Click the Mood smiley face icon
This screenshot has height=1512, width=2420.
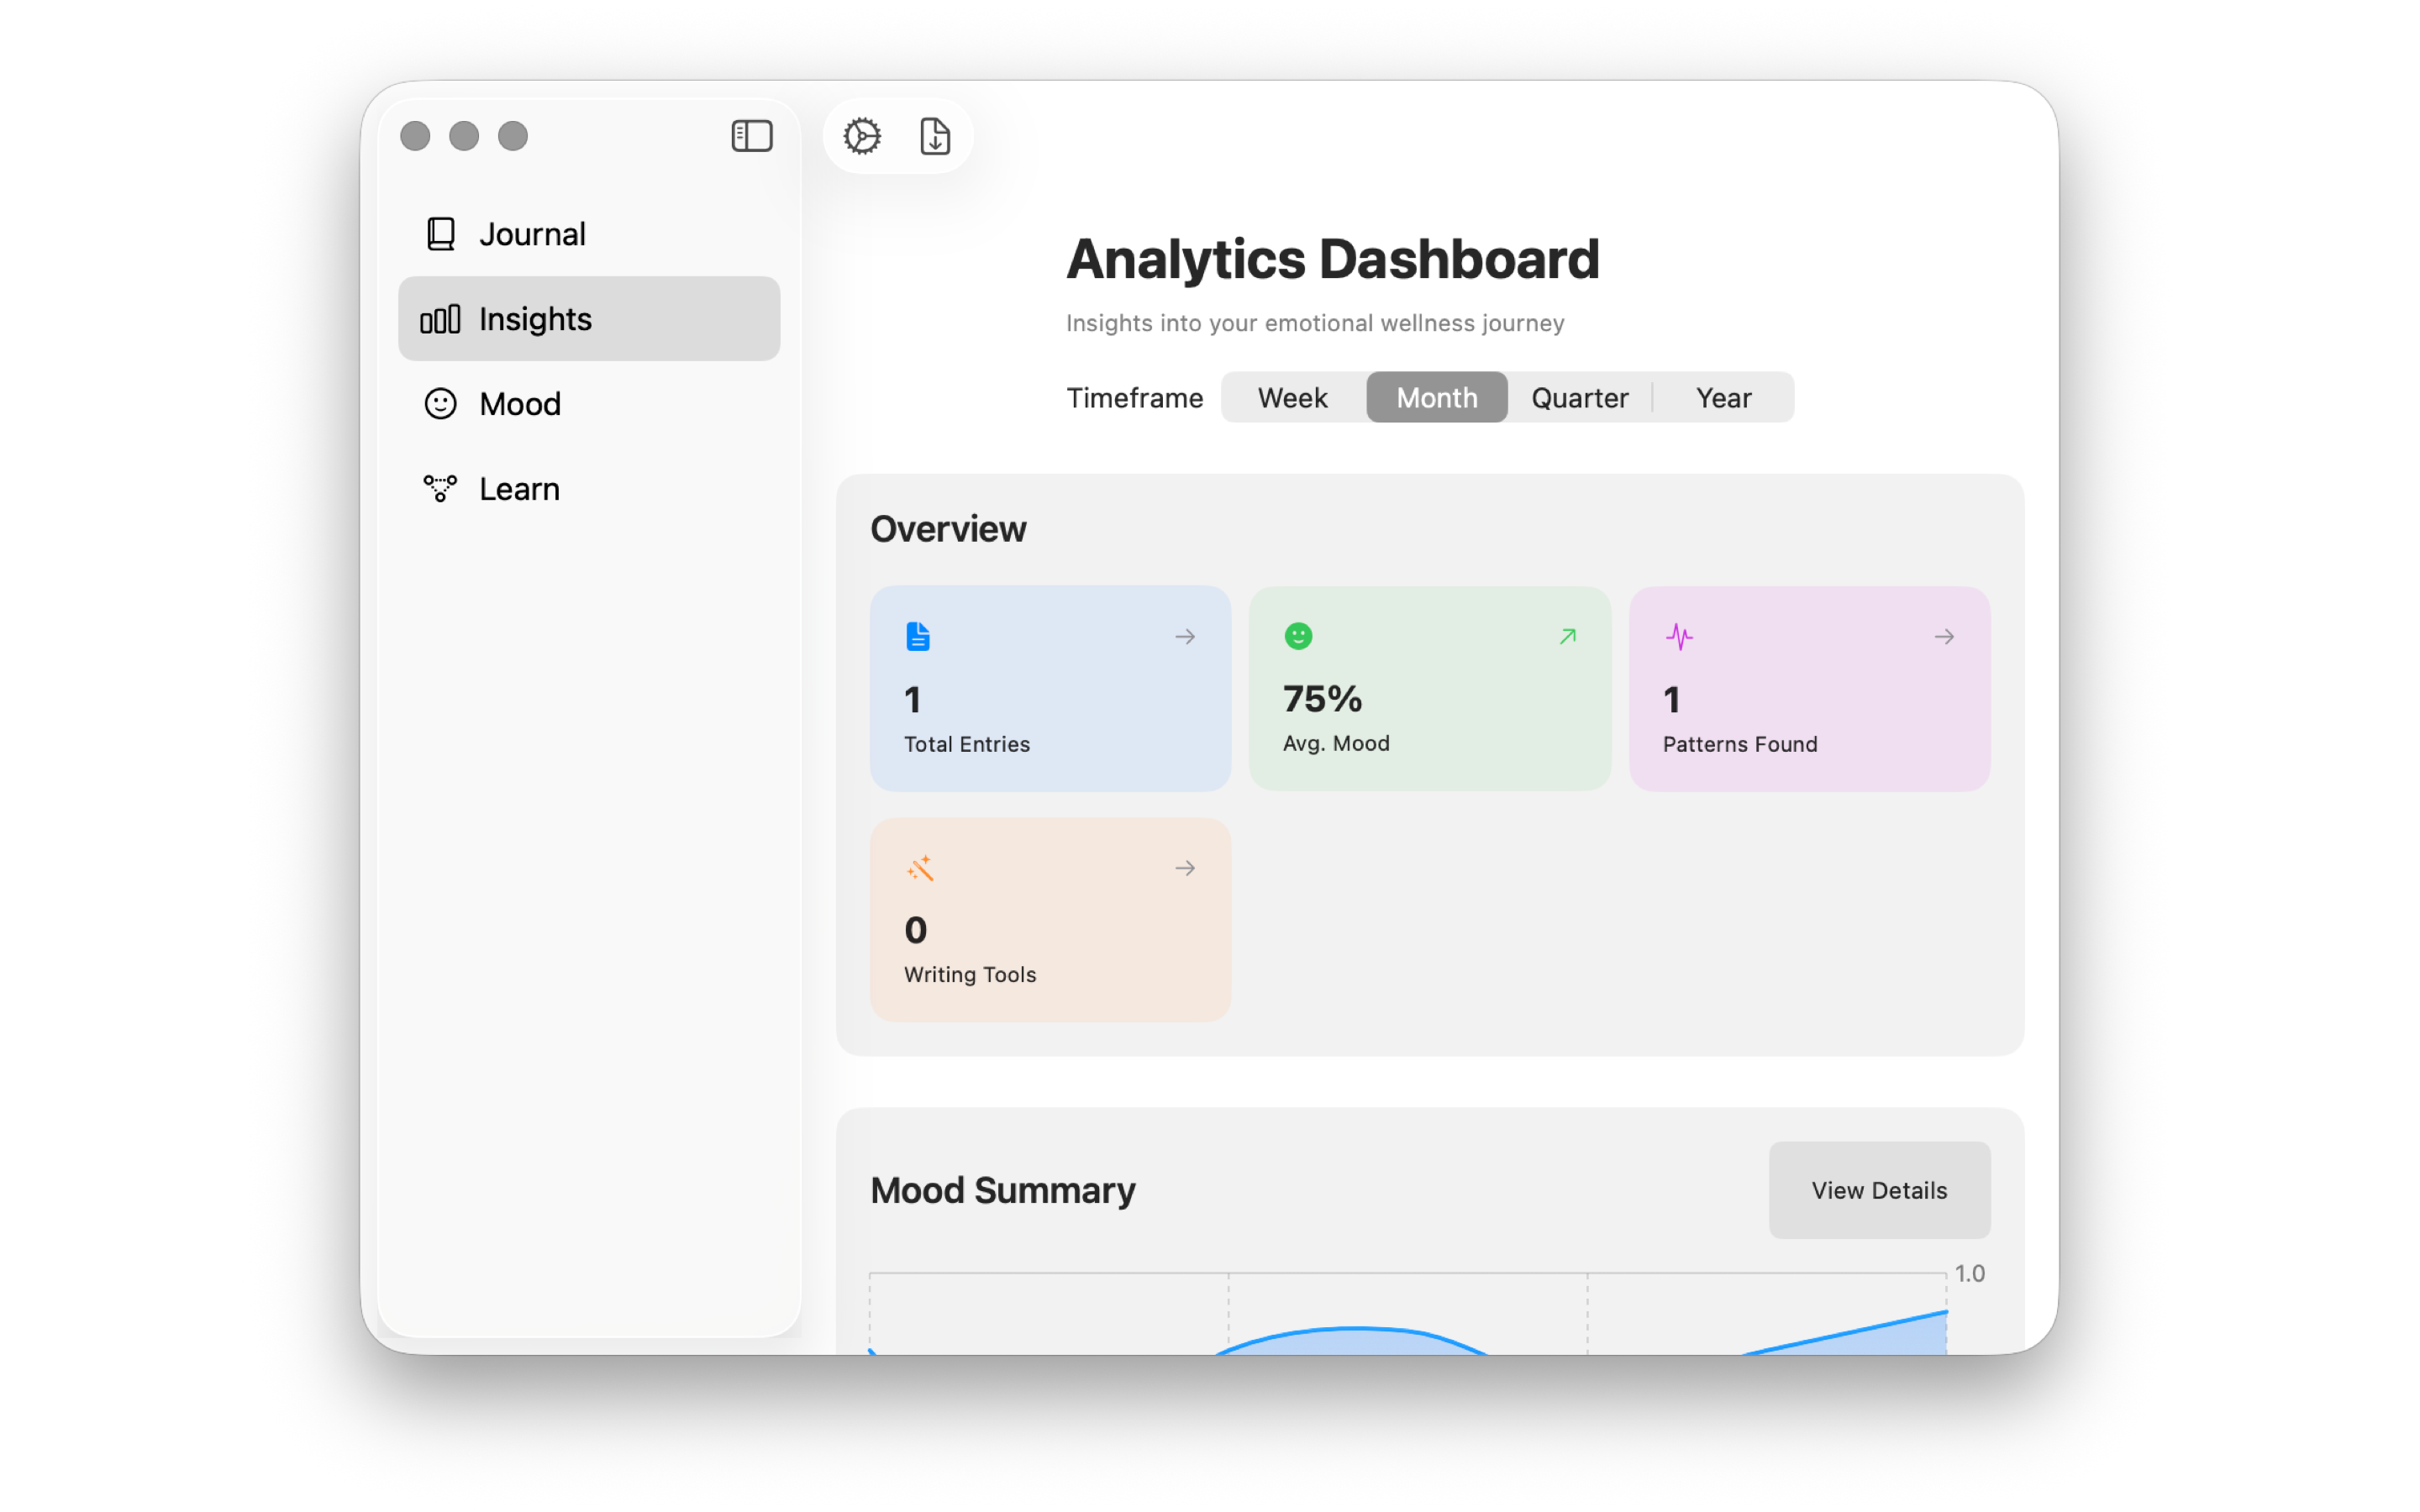coord(440,404)
